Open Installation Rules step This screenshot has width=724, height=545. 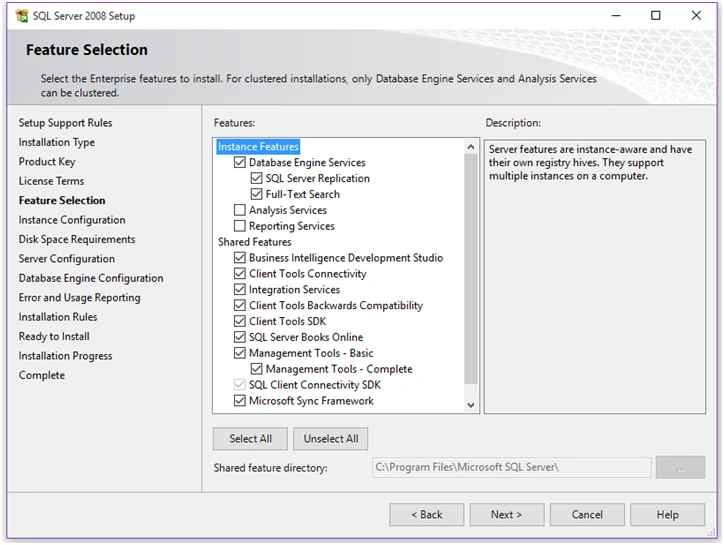(58, 317)
